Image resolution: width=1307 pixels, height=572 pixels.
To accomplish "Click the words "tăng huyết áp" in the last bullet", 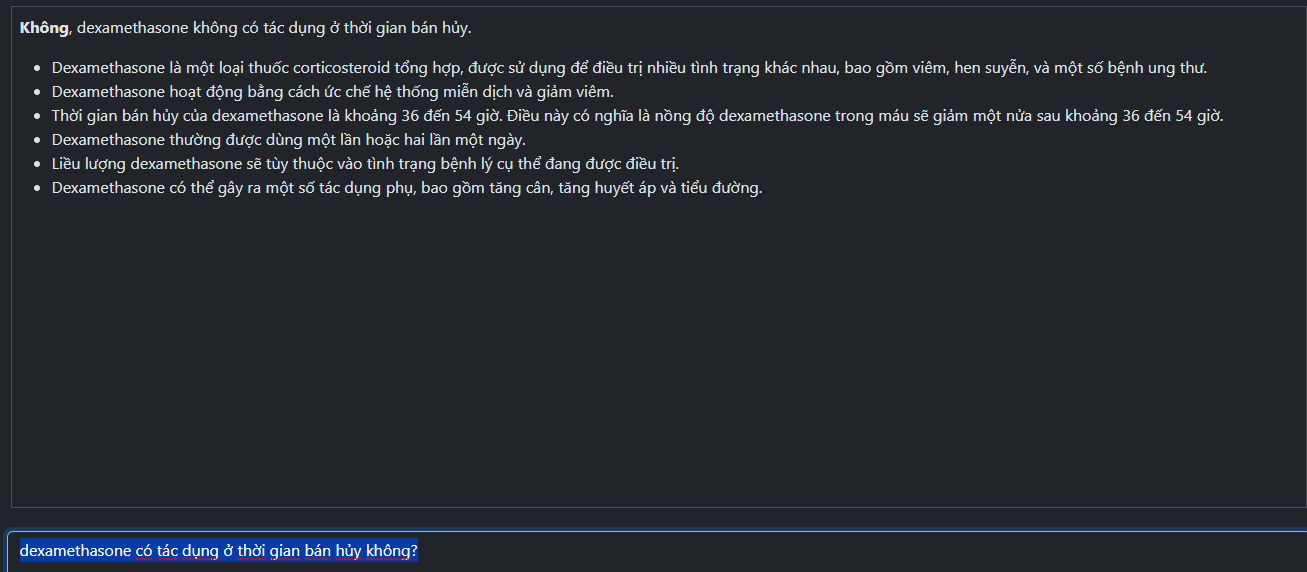I will (x=608, y=188).
